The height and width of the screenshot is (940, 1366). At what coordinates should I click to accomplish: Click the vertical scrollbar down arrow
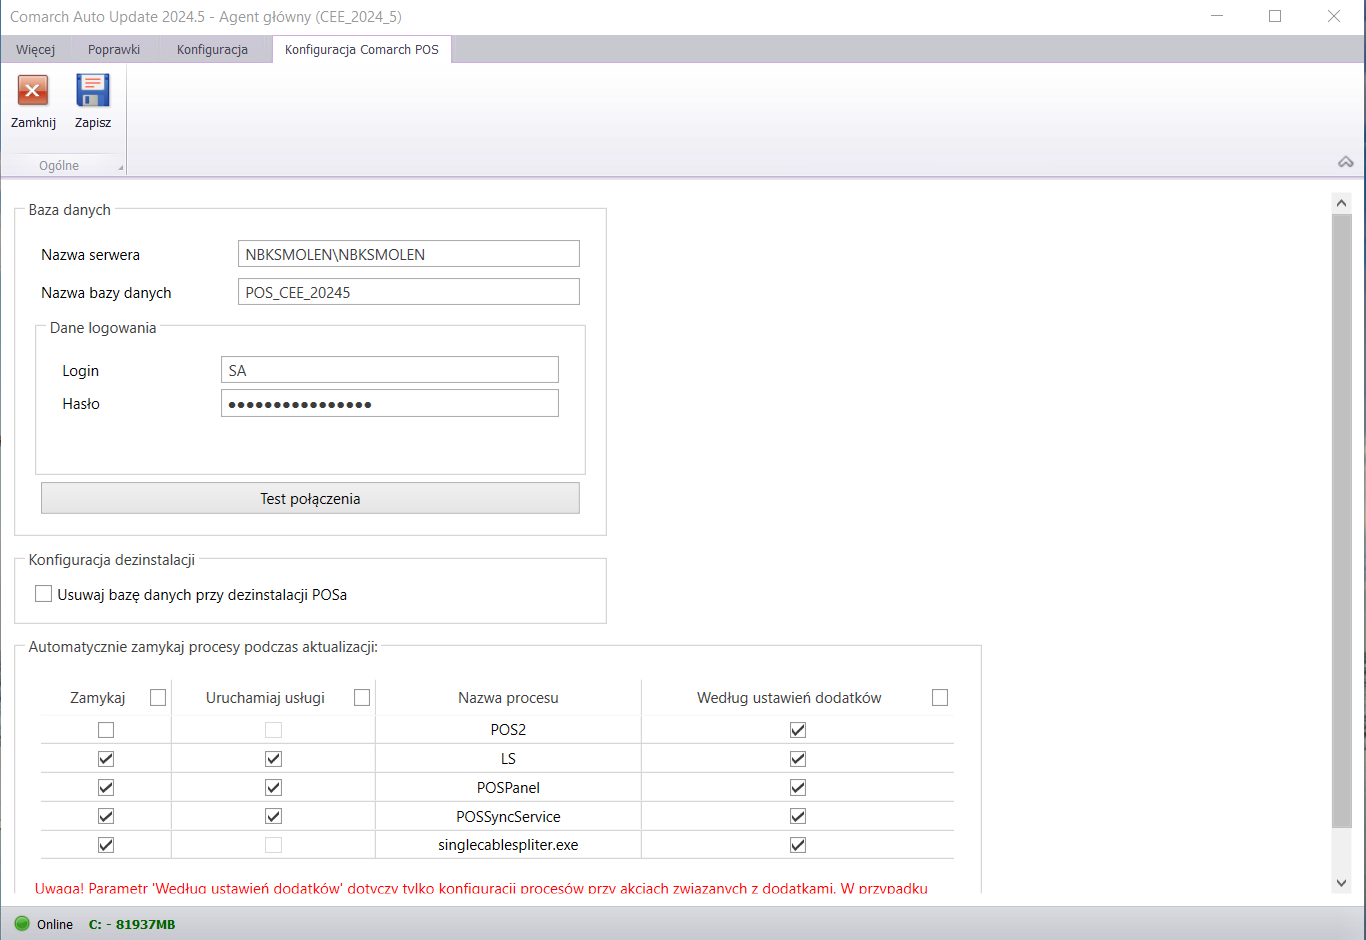1342,883
